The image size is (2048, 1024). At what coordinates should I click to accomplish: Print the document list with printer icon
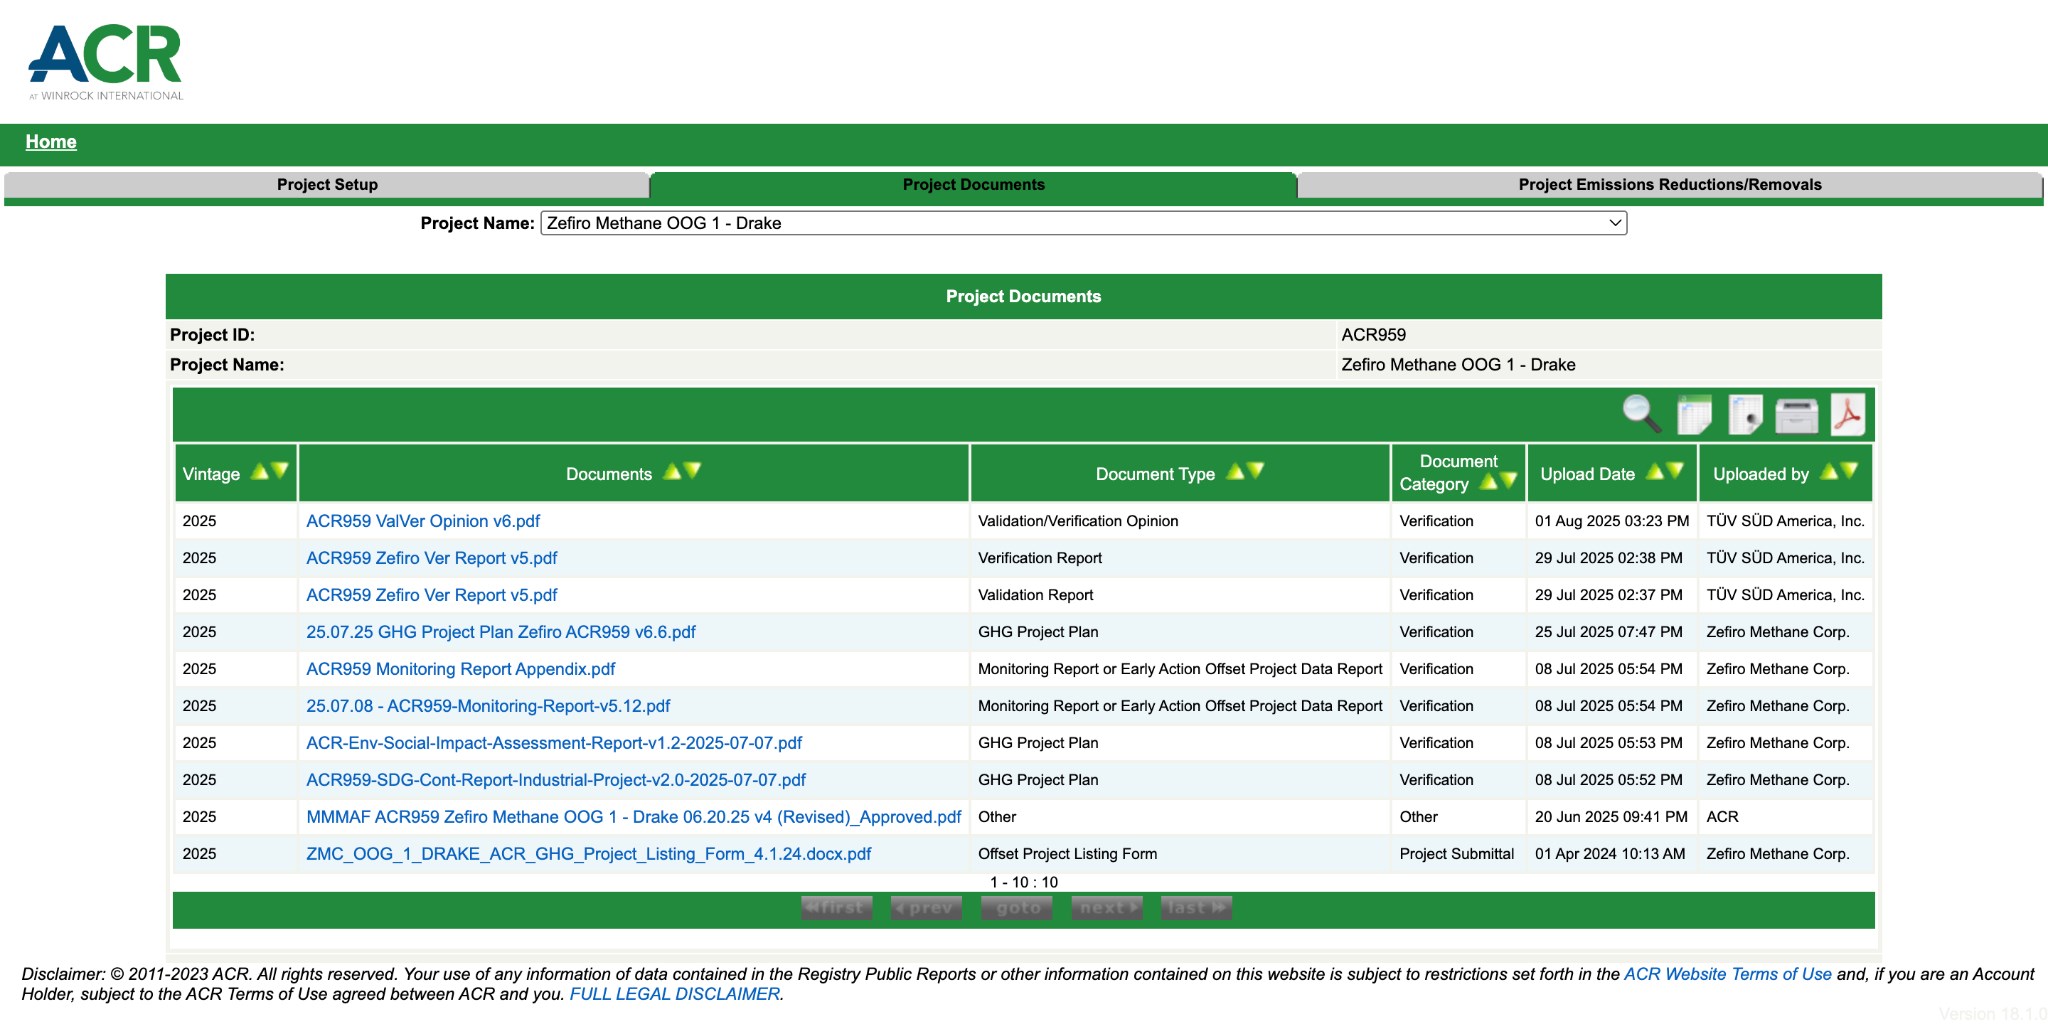click(x=1797, y=415)
